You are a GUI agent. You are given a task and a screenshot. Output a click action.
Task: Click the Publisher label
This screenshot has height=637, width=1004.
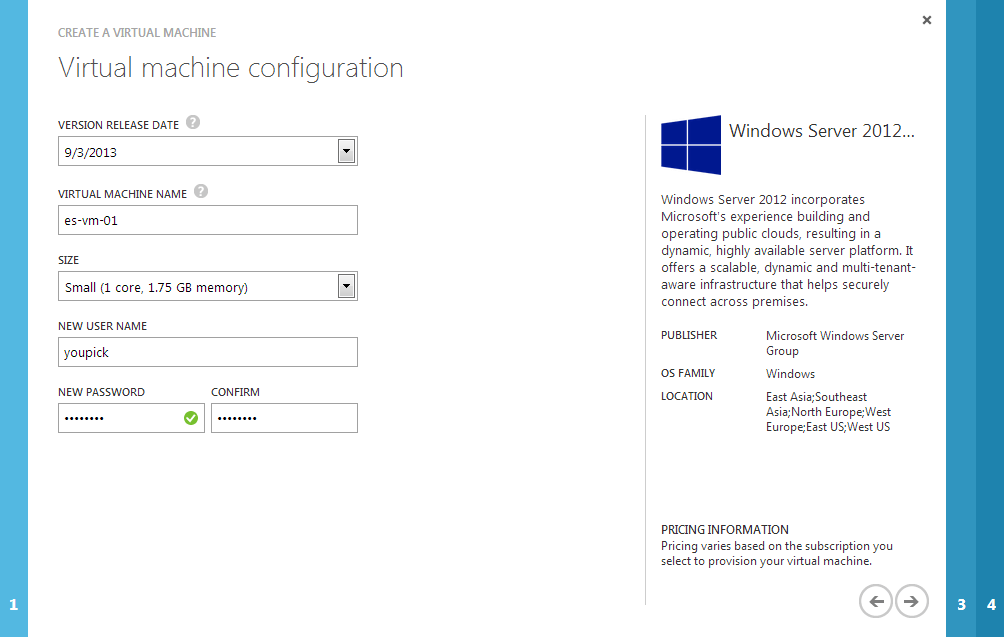click(689, 335)
